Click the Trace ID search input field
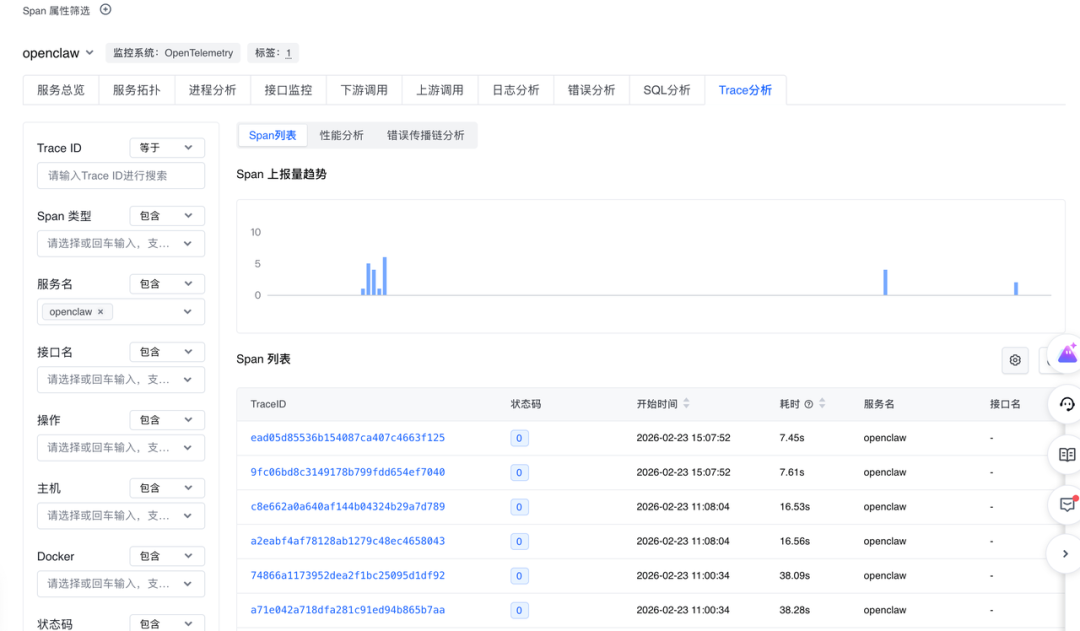Screen dimensions: 1080x631 (121, 176)
